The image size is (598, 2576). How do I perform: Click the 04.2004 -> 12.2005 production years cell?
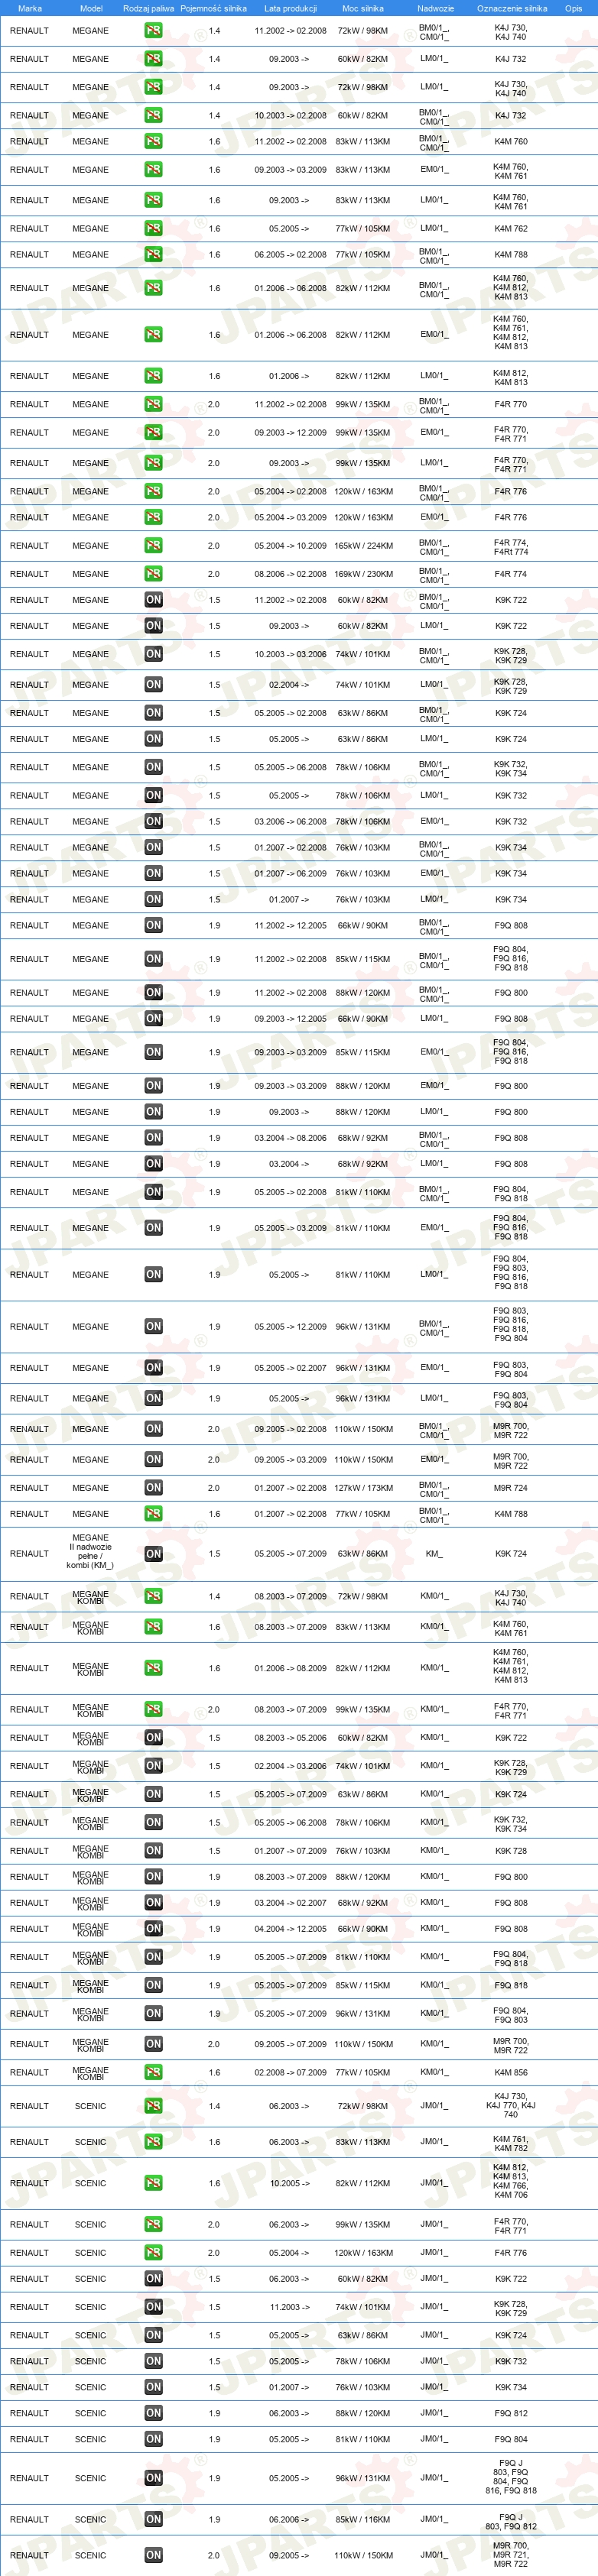pyautogui.click(x=290, y=1928)
